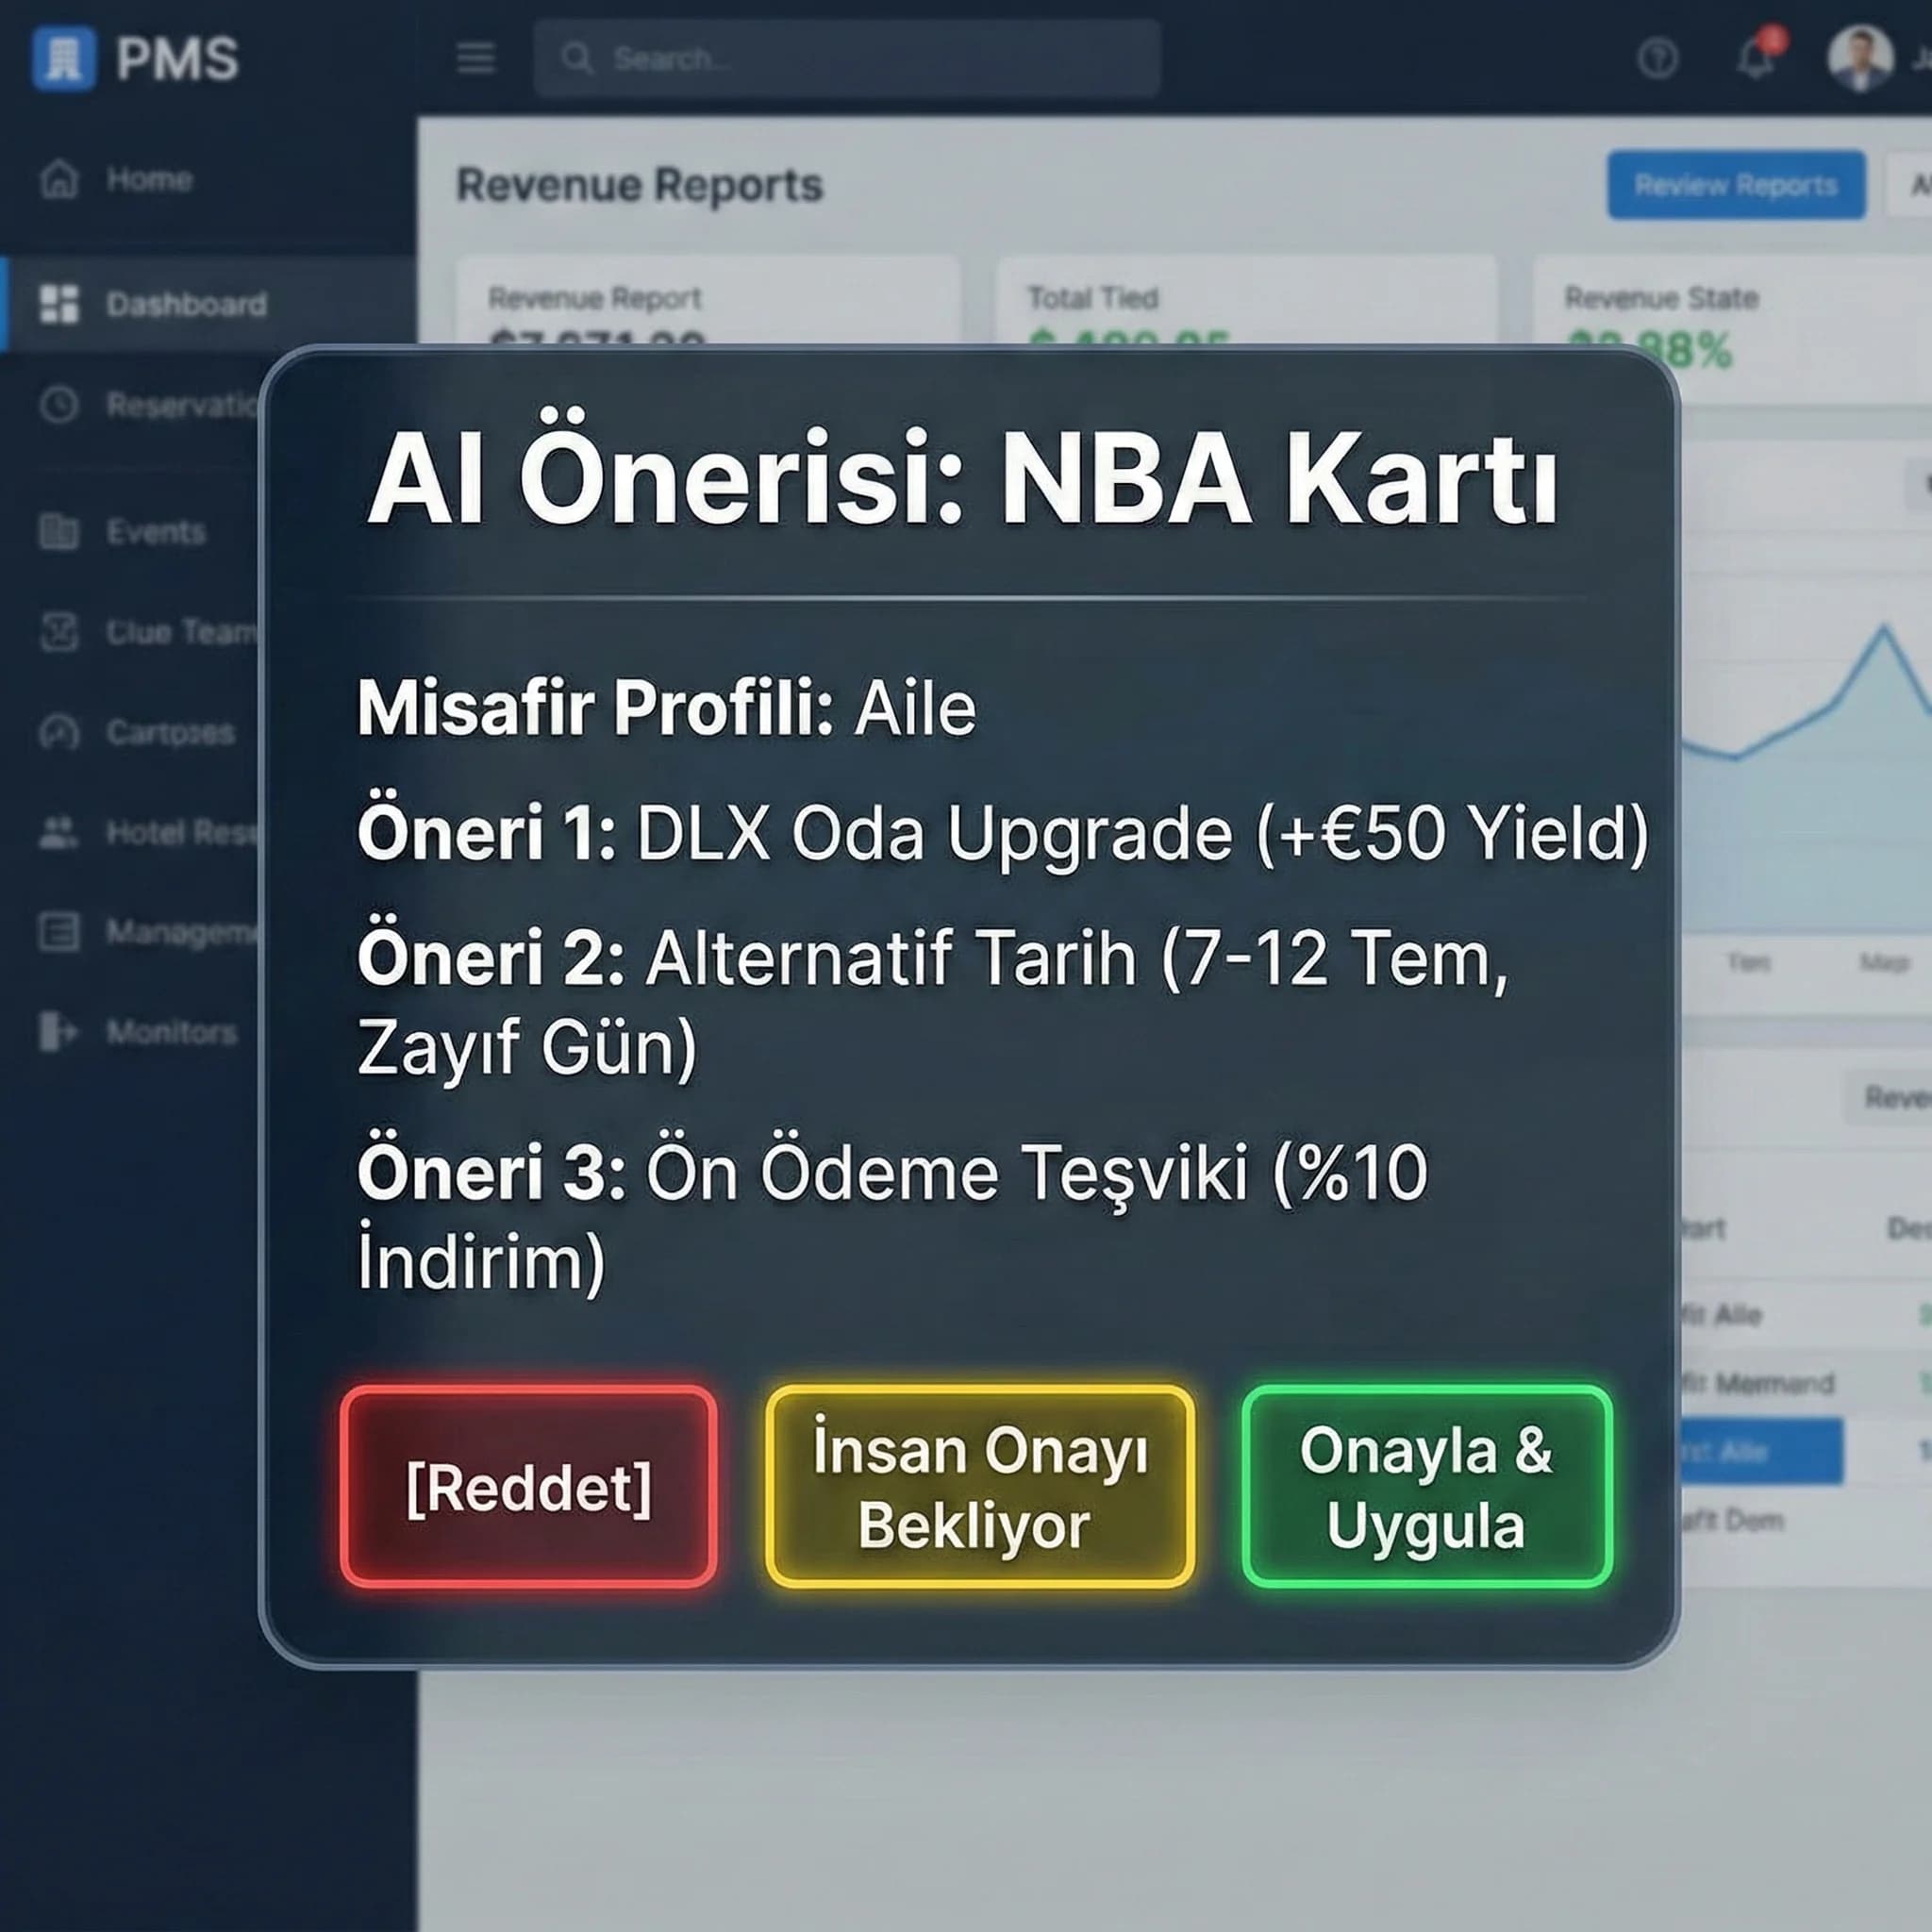Viewport: 1932px width, 1932px height.
Task: Open the user profile avatar
Action: pos(1861,58)
